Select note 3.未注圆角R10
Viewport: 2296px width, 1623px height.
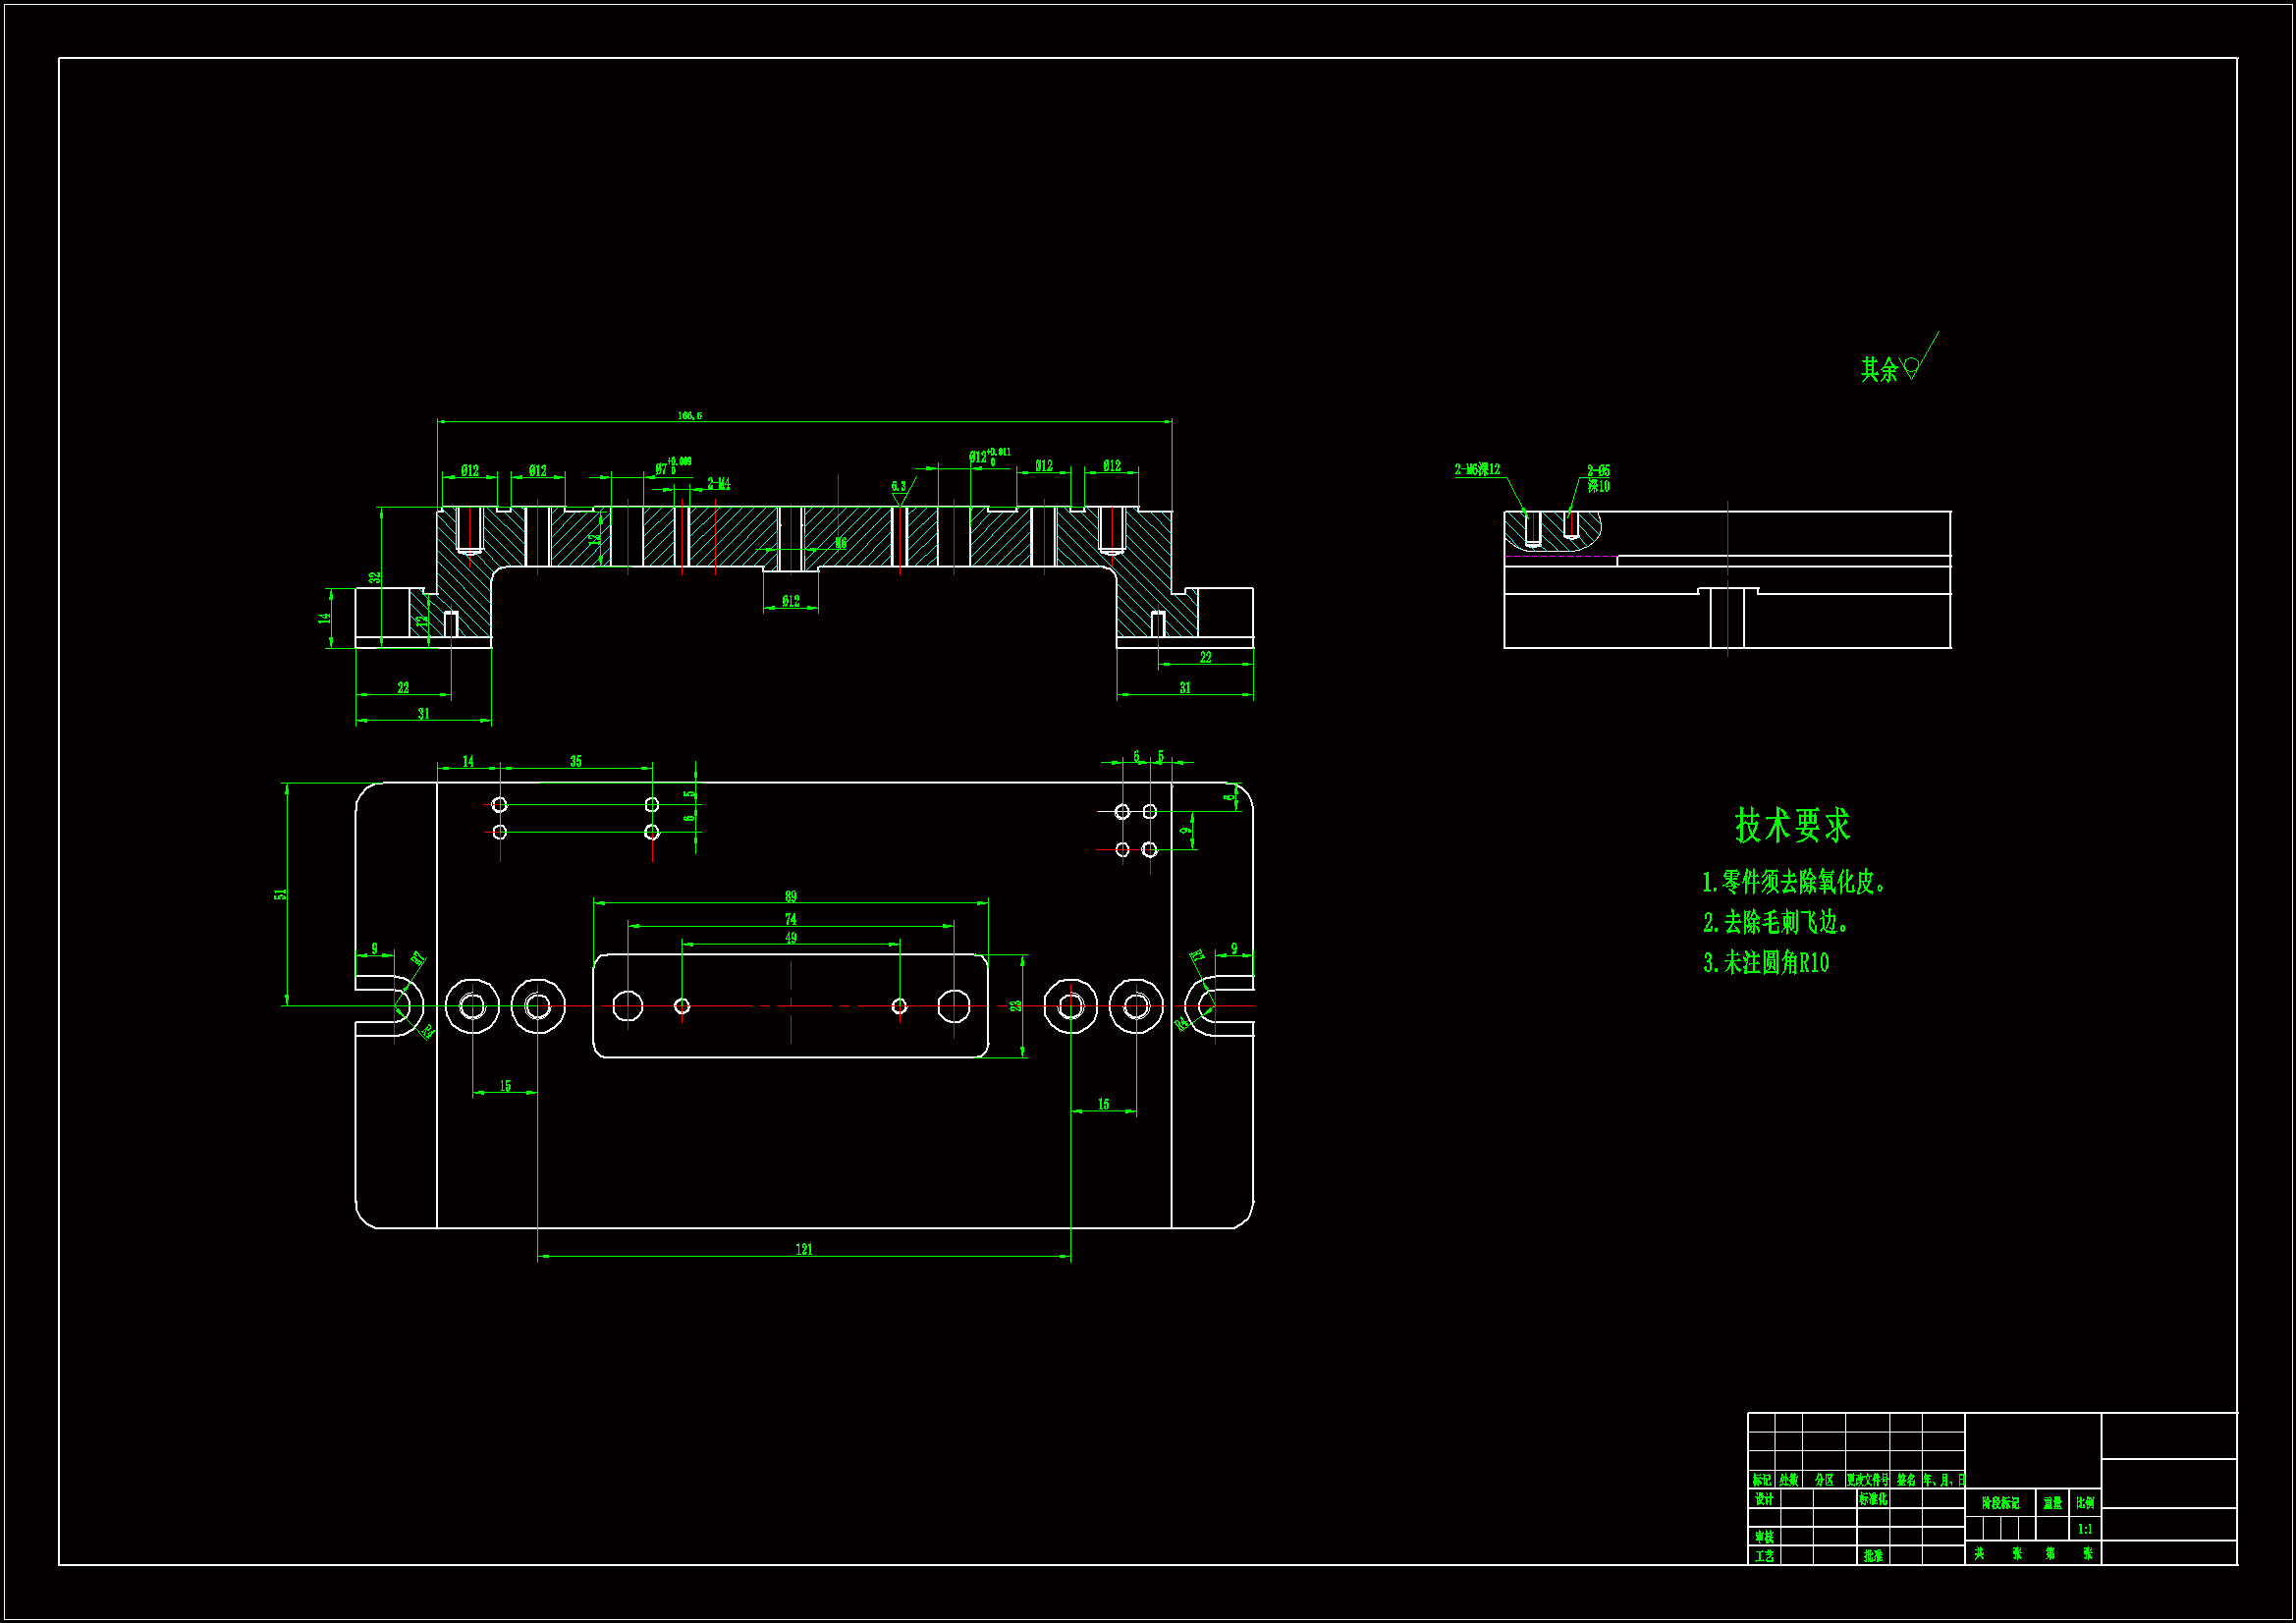(x=1767, y=963)
